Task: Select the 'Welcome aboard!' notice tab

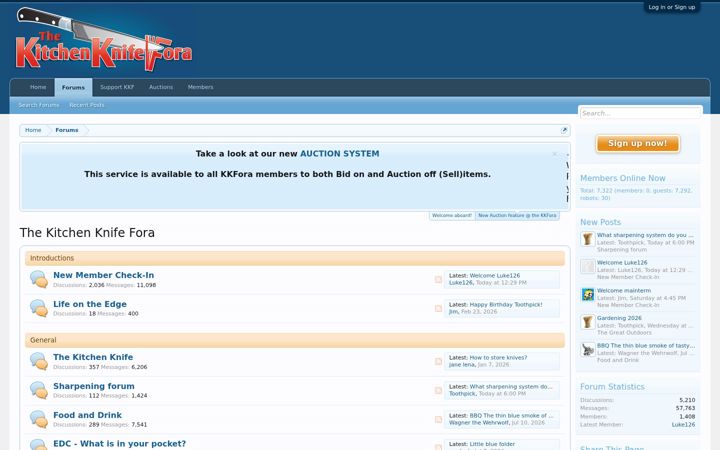Action: pos(452,215)
